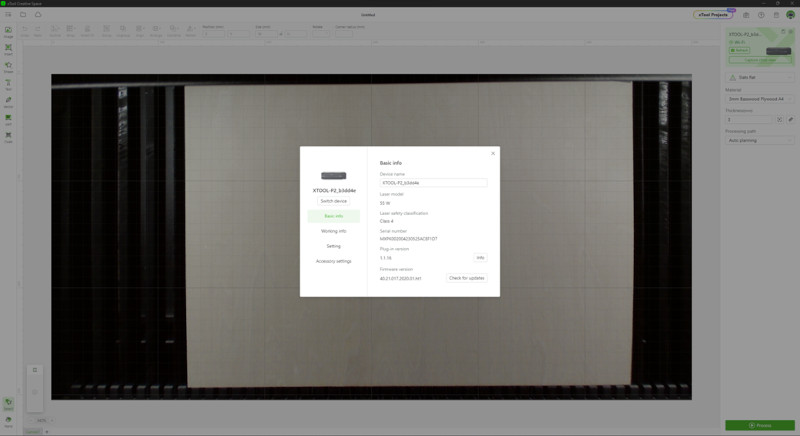This screenshot has height=436, width=800.
Task: Click the auto-measure thickness icon
Action: (780, 119)
